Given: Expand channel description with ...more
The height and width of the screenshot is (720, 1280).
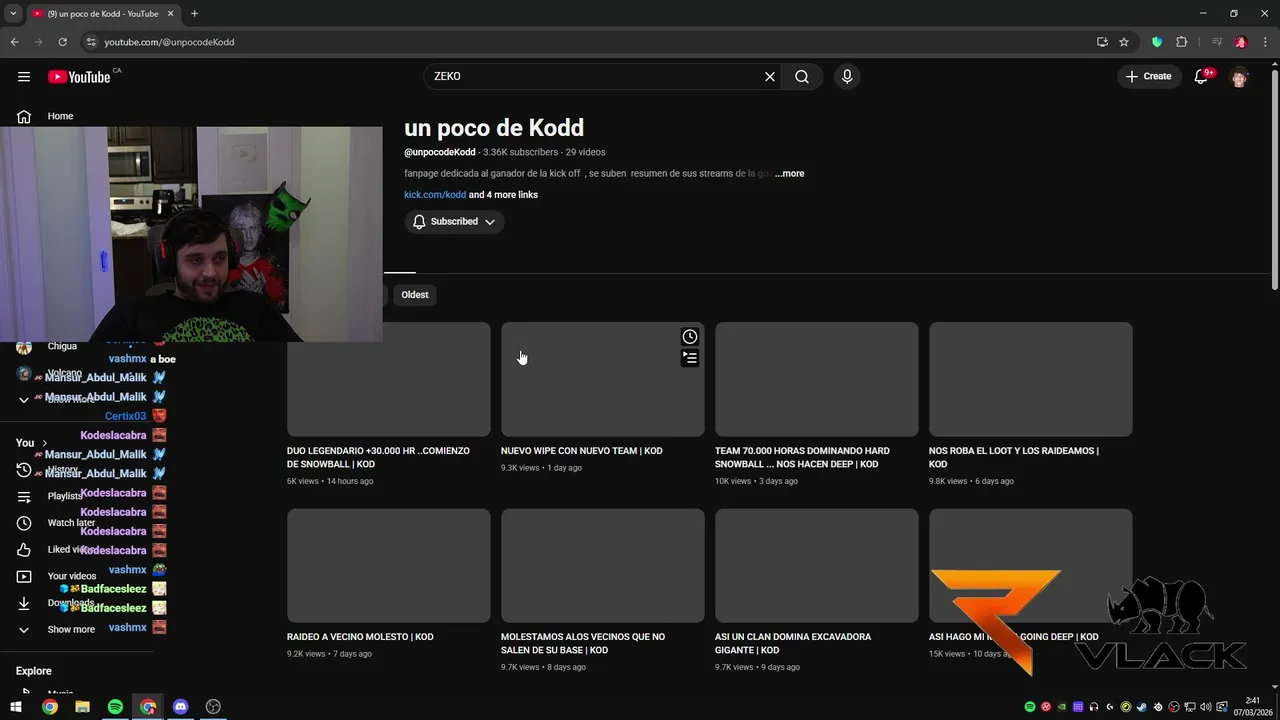Looking at the screenshot, I should tap(789, 174).
